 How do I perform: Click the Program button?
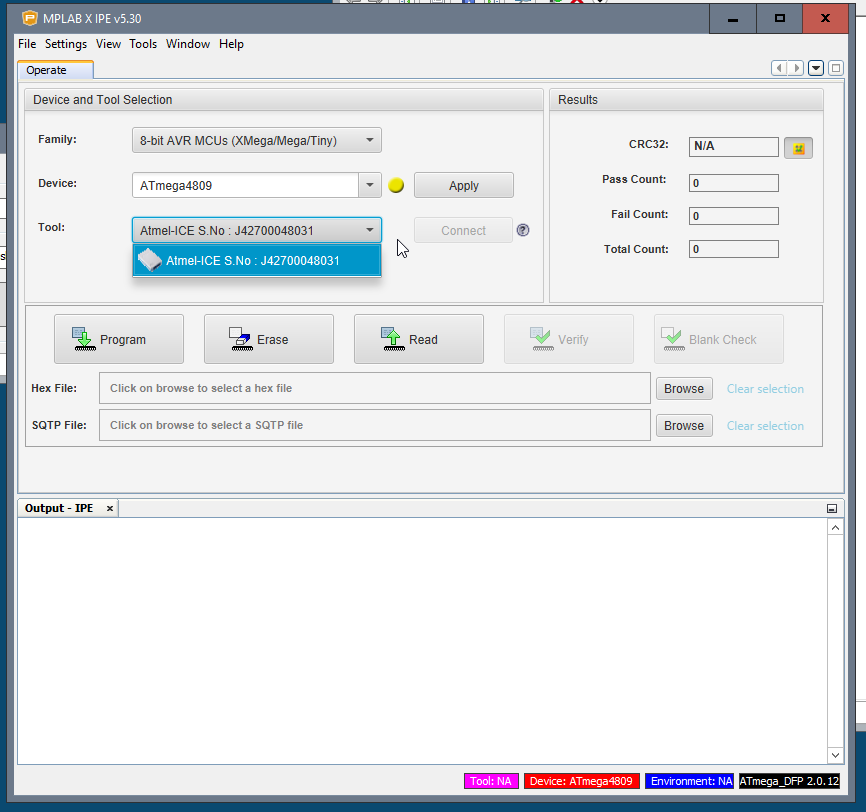[119, 339]
